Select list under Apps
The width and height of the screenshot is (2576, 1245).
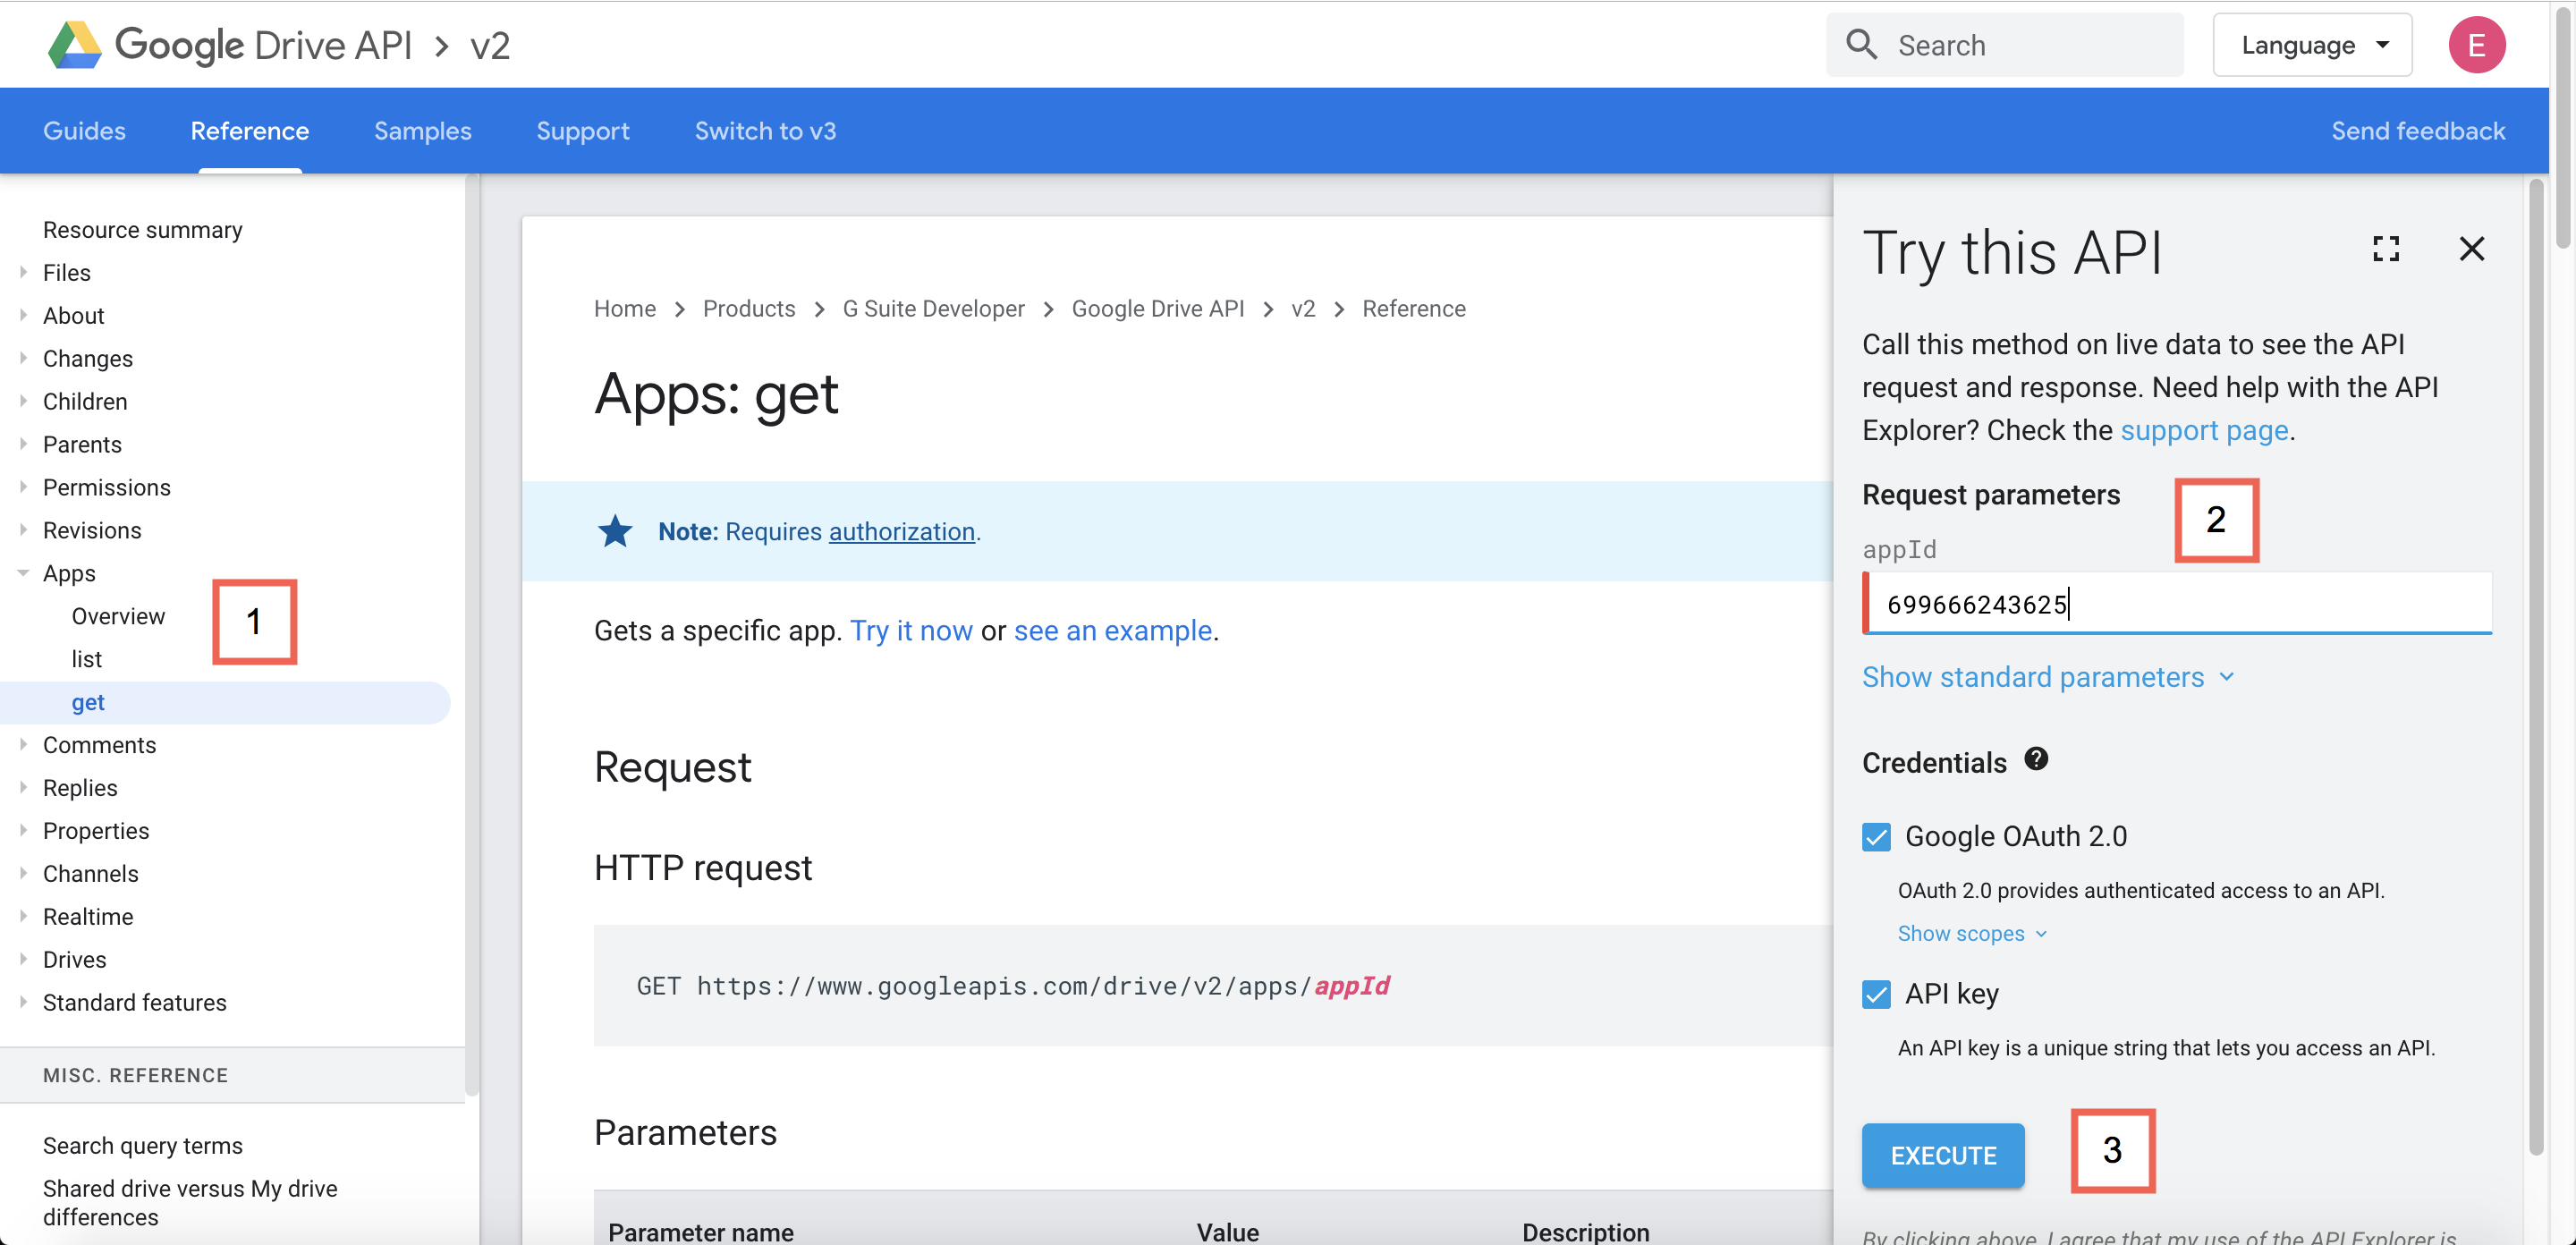87,659
